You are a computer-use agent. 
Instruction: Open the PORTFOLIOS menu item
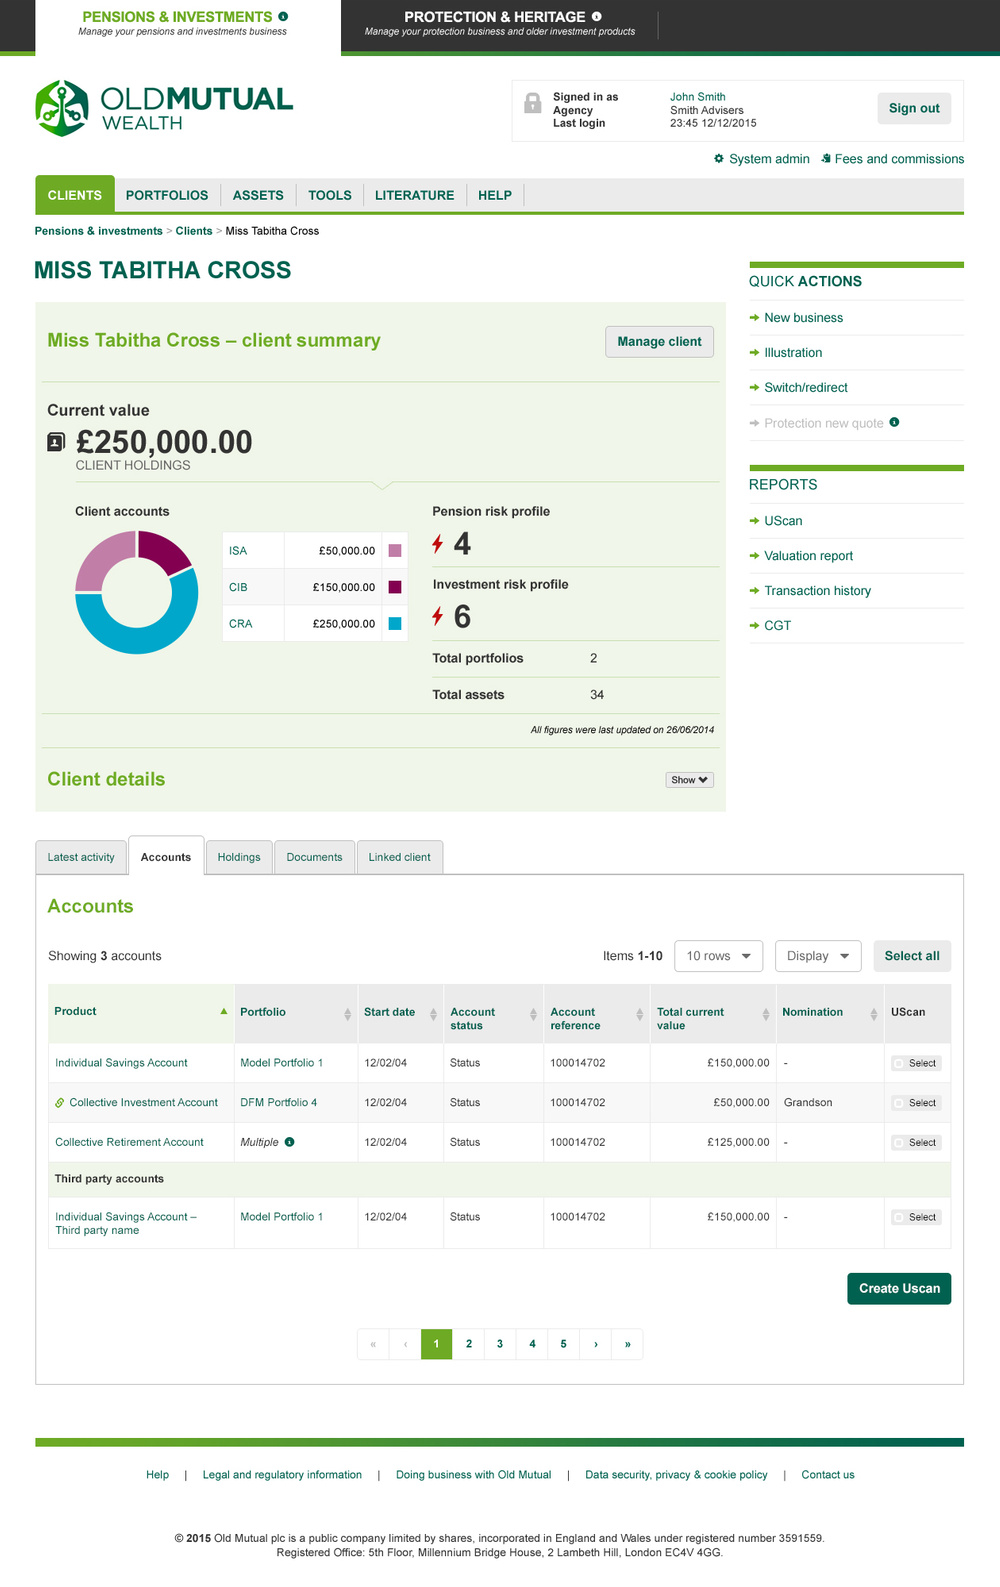(x=167, y=195)
